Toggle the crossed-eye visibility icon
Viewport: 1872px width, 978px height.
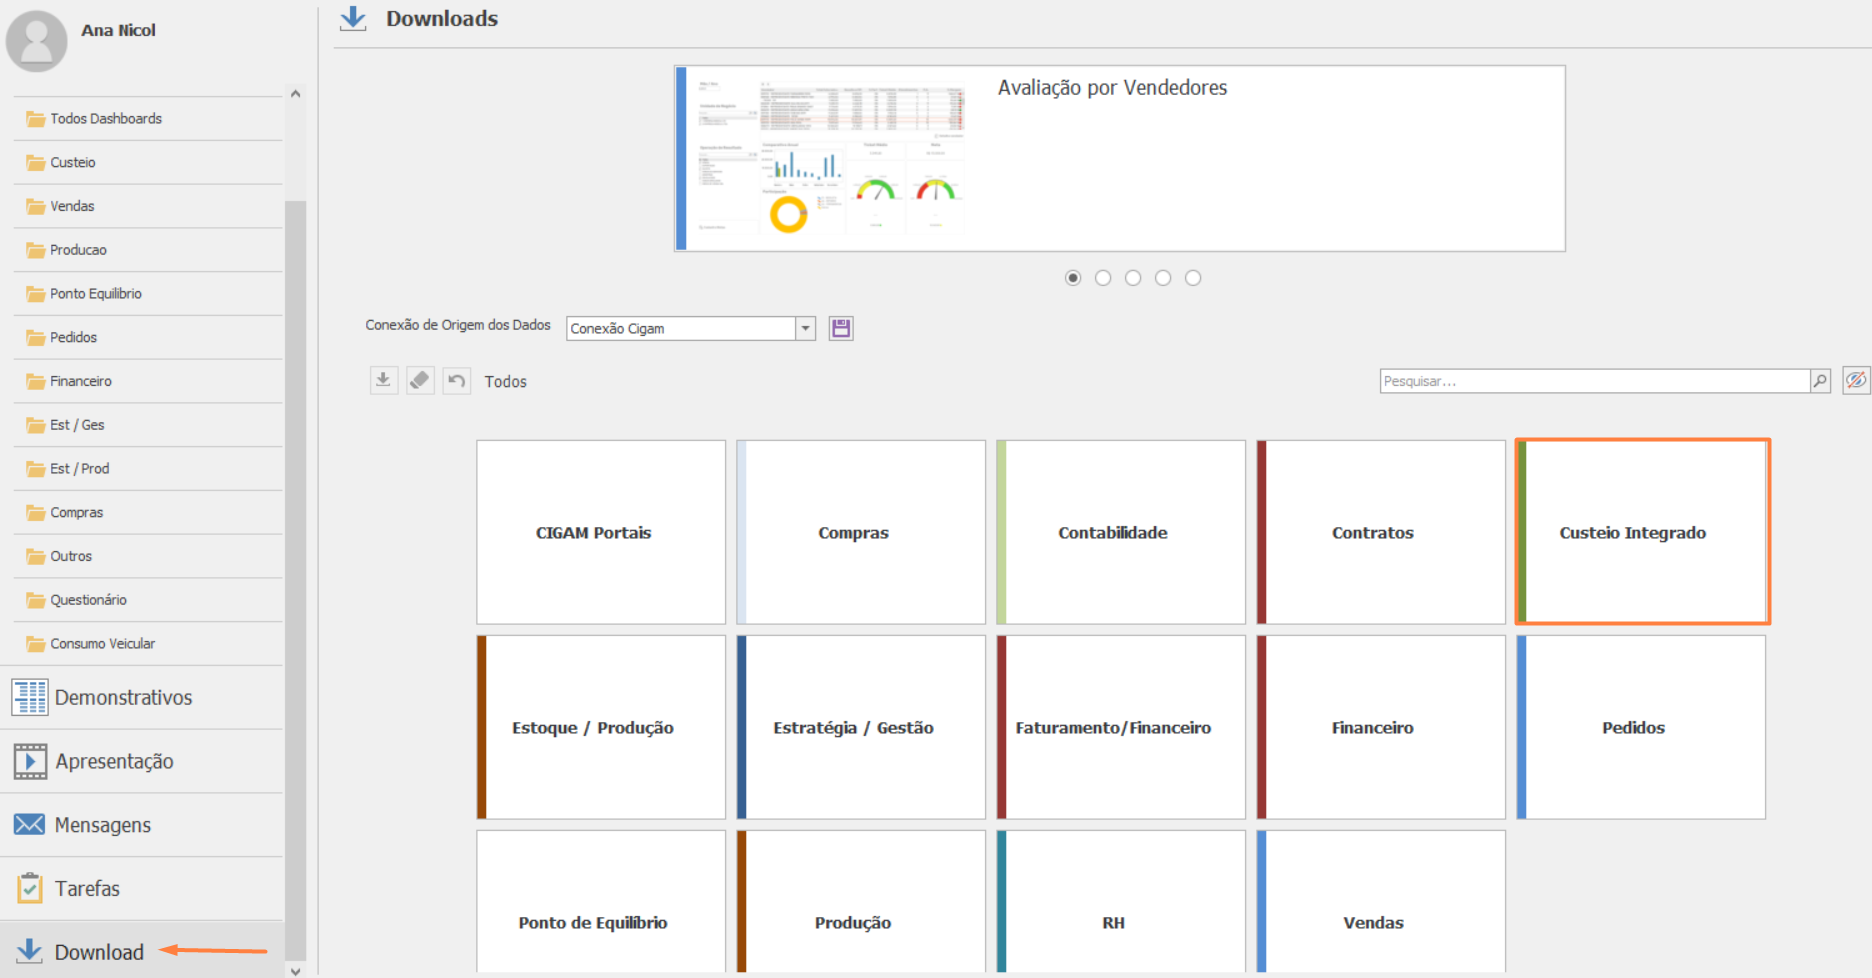[x=1856, y=380]
